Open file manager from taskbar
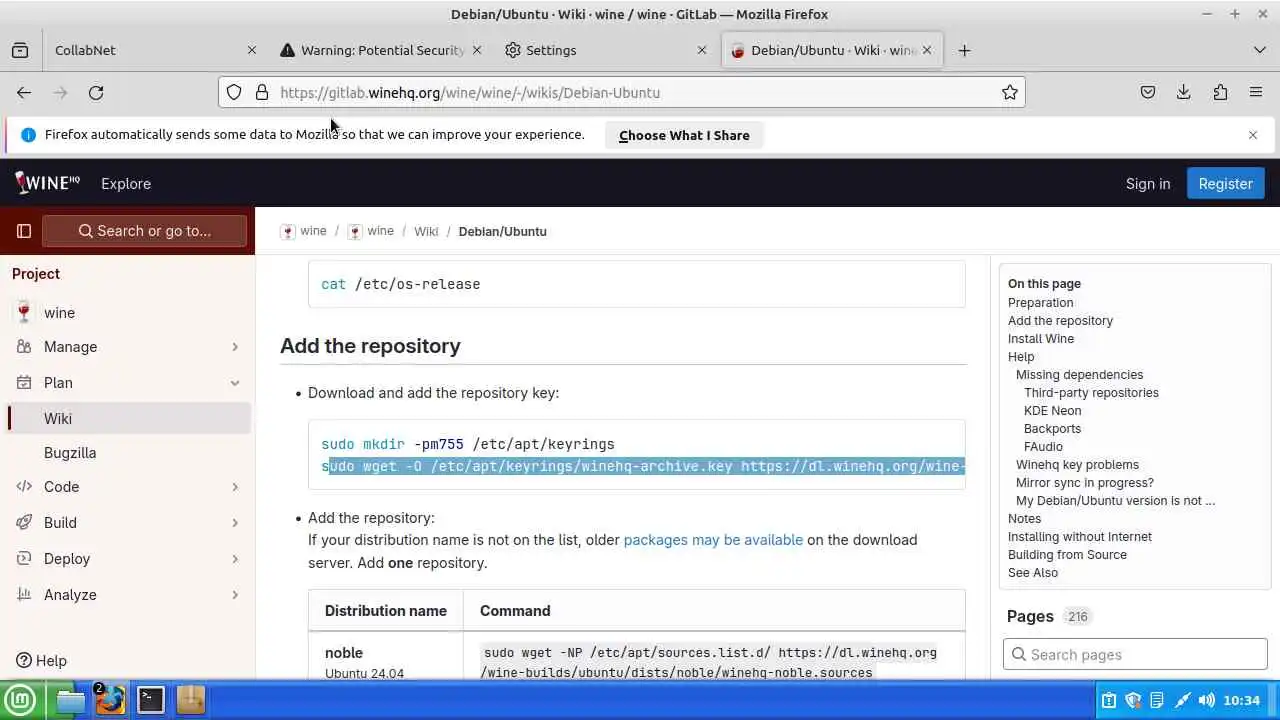Screen dimensions: 1280x720 point(71,700)
